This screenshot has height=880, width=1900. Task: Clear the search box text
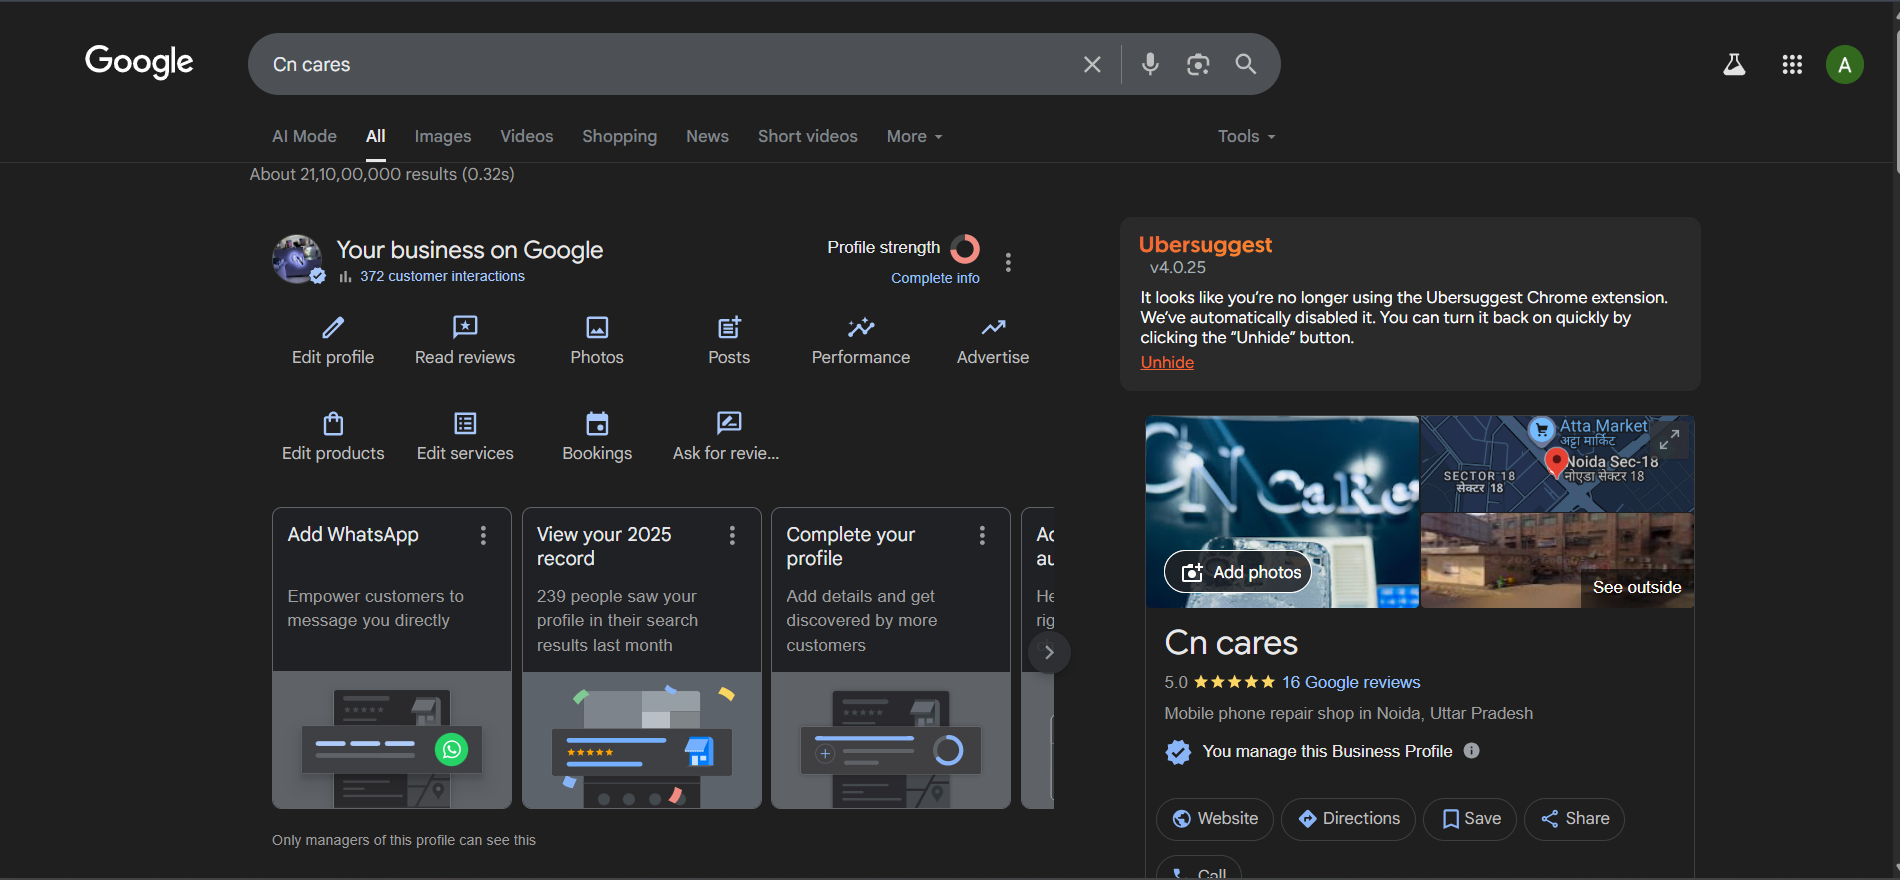[1092, 64]
